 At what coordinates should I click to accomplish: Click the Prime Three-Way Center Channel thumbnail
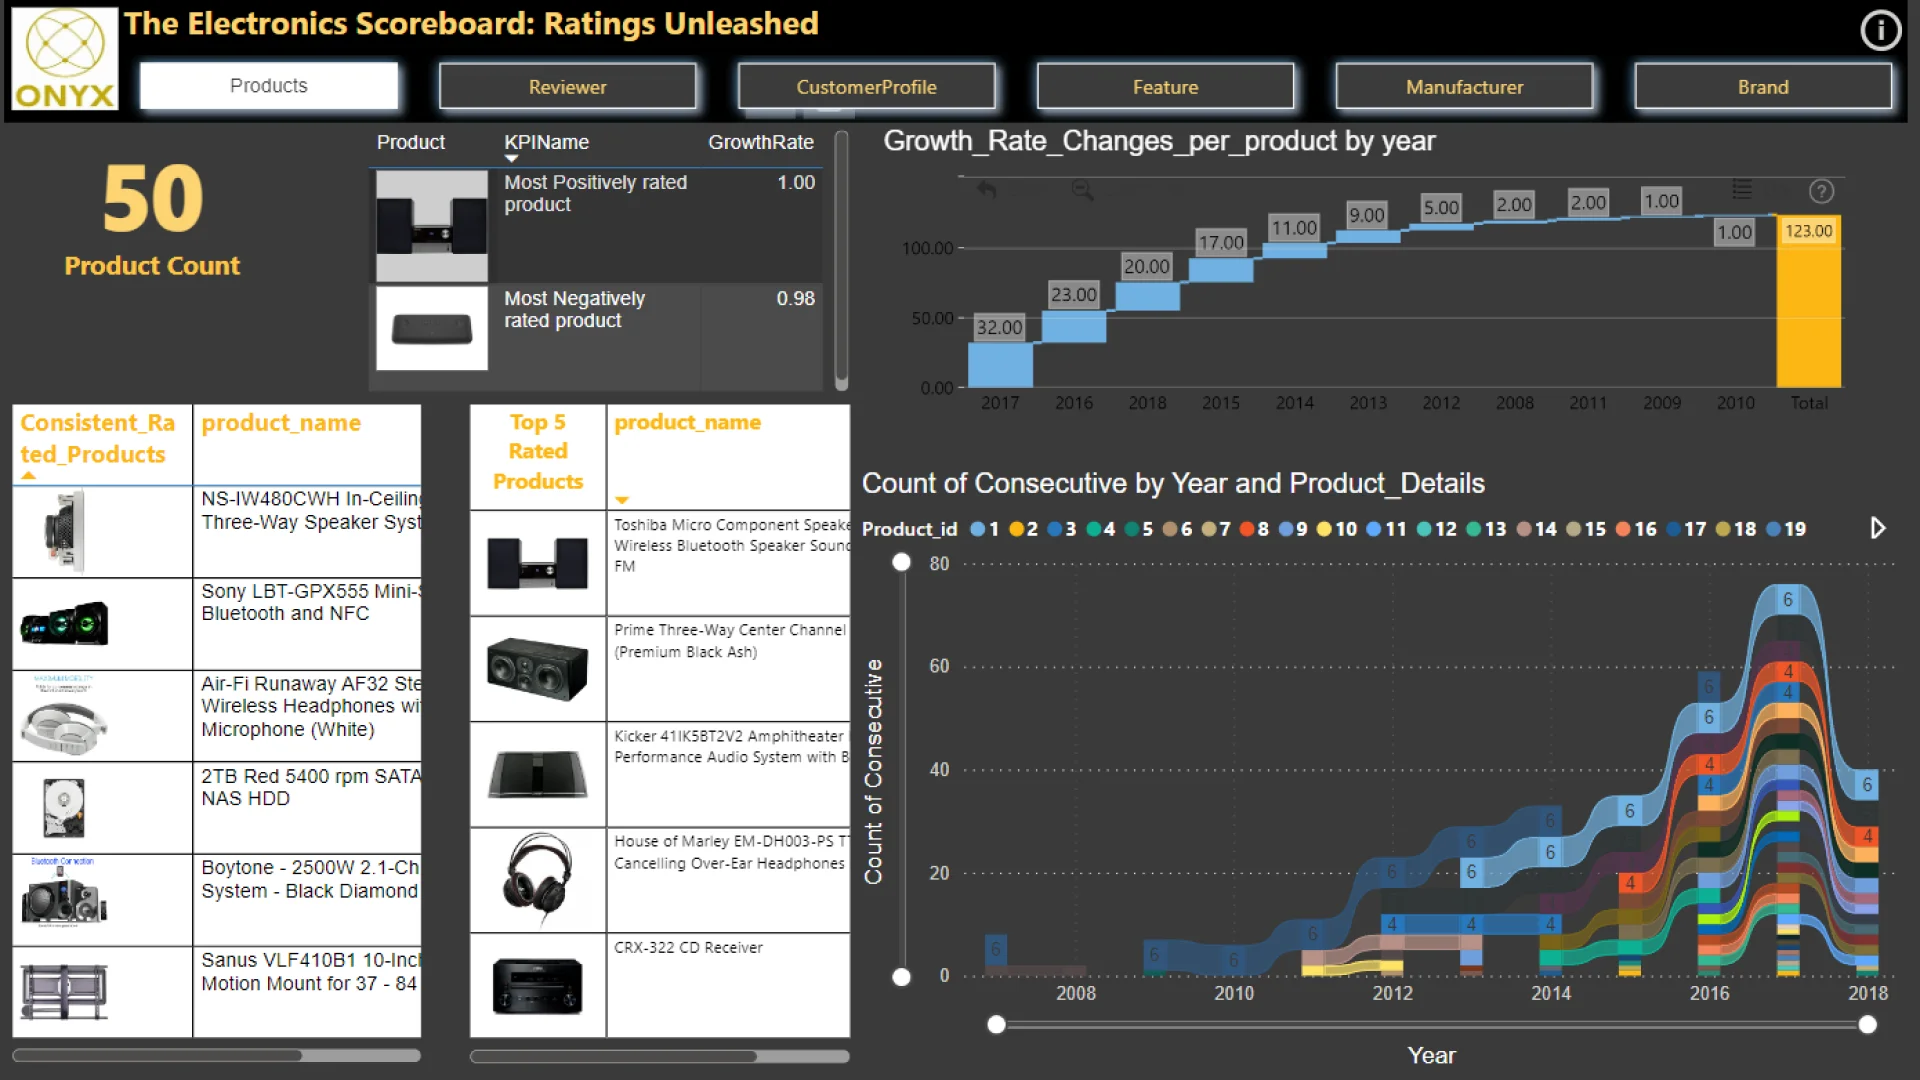[538, 669]
